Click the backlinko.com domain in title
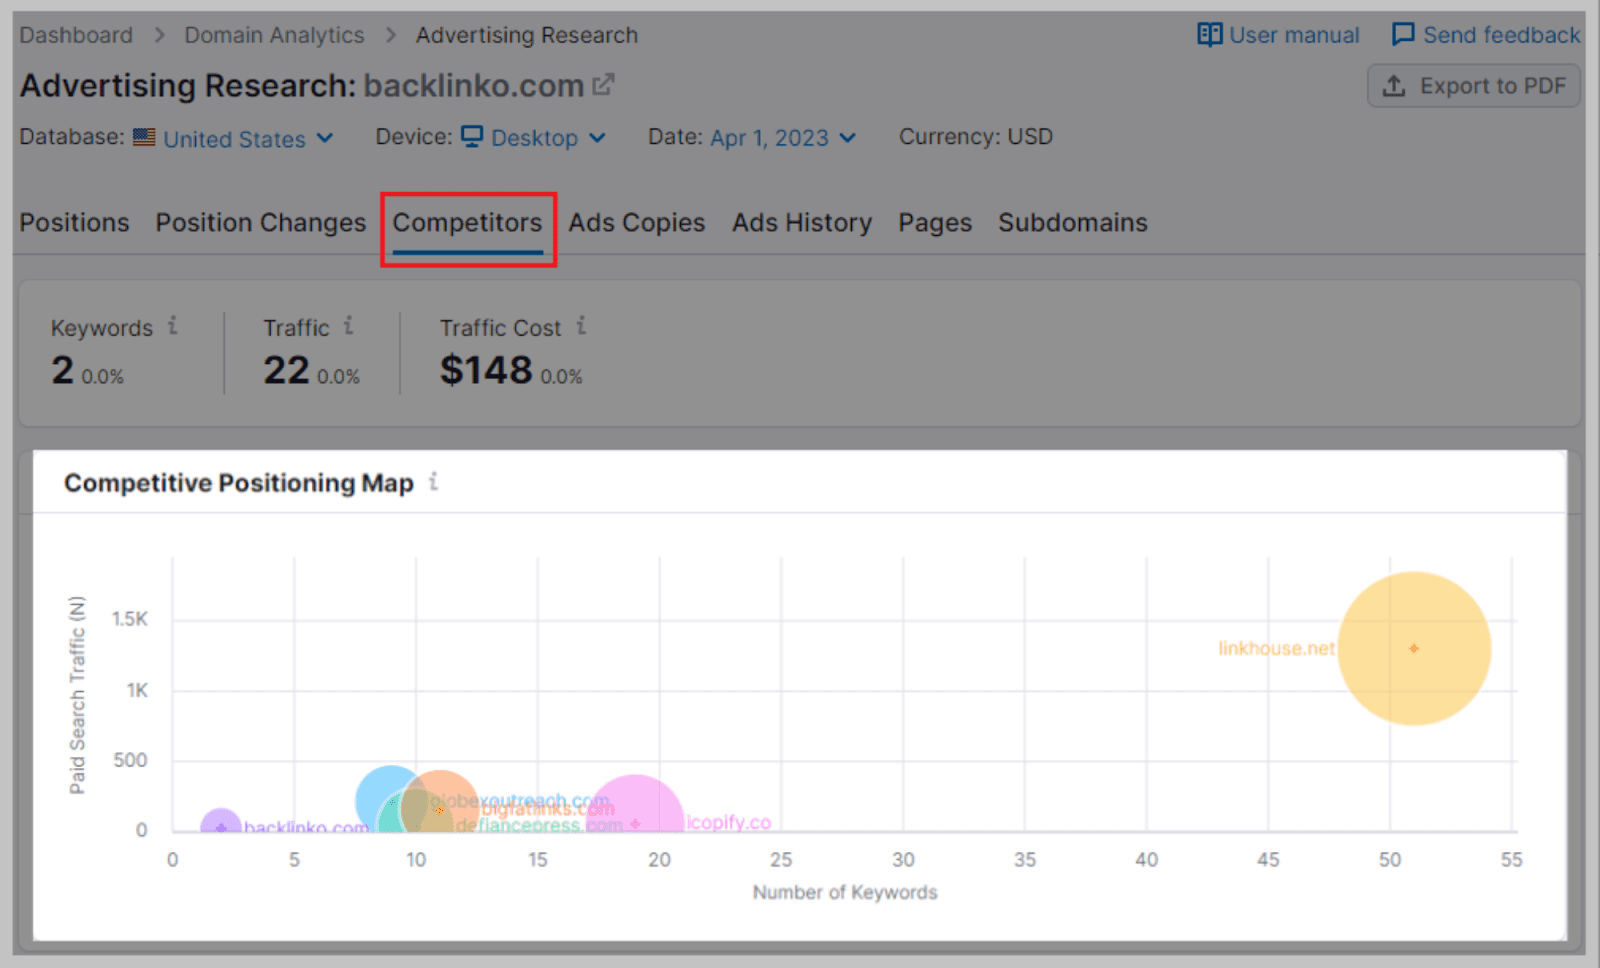 (473, 86)
